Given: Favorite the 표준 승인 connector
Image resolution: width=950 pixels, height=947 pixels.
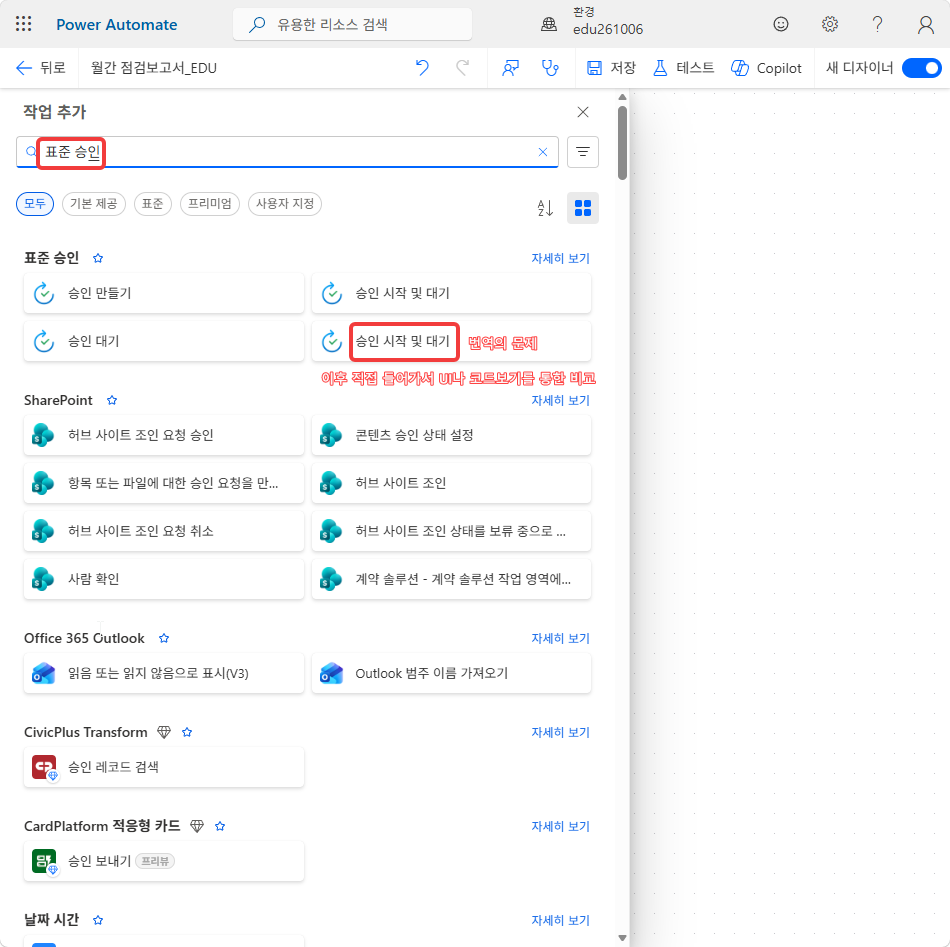Looking at the screenshot, I should [98, 258].
